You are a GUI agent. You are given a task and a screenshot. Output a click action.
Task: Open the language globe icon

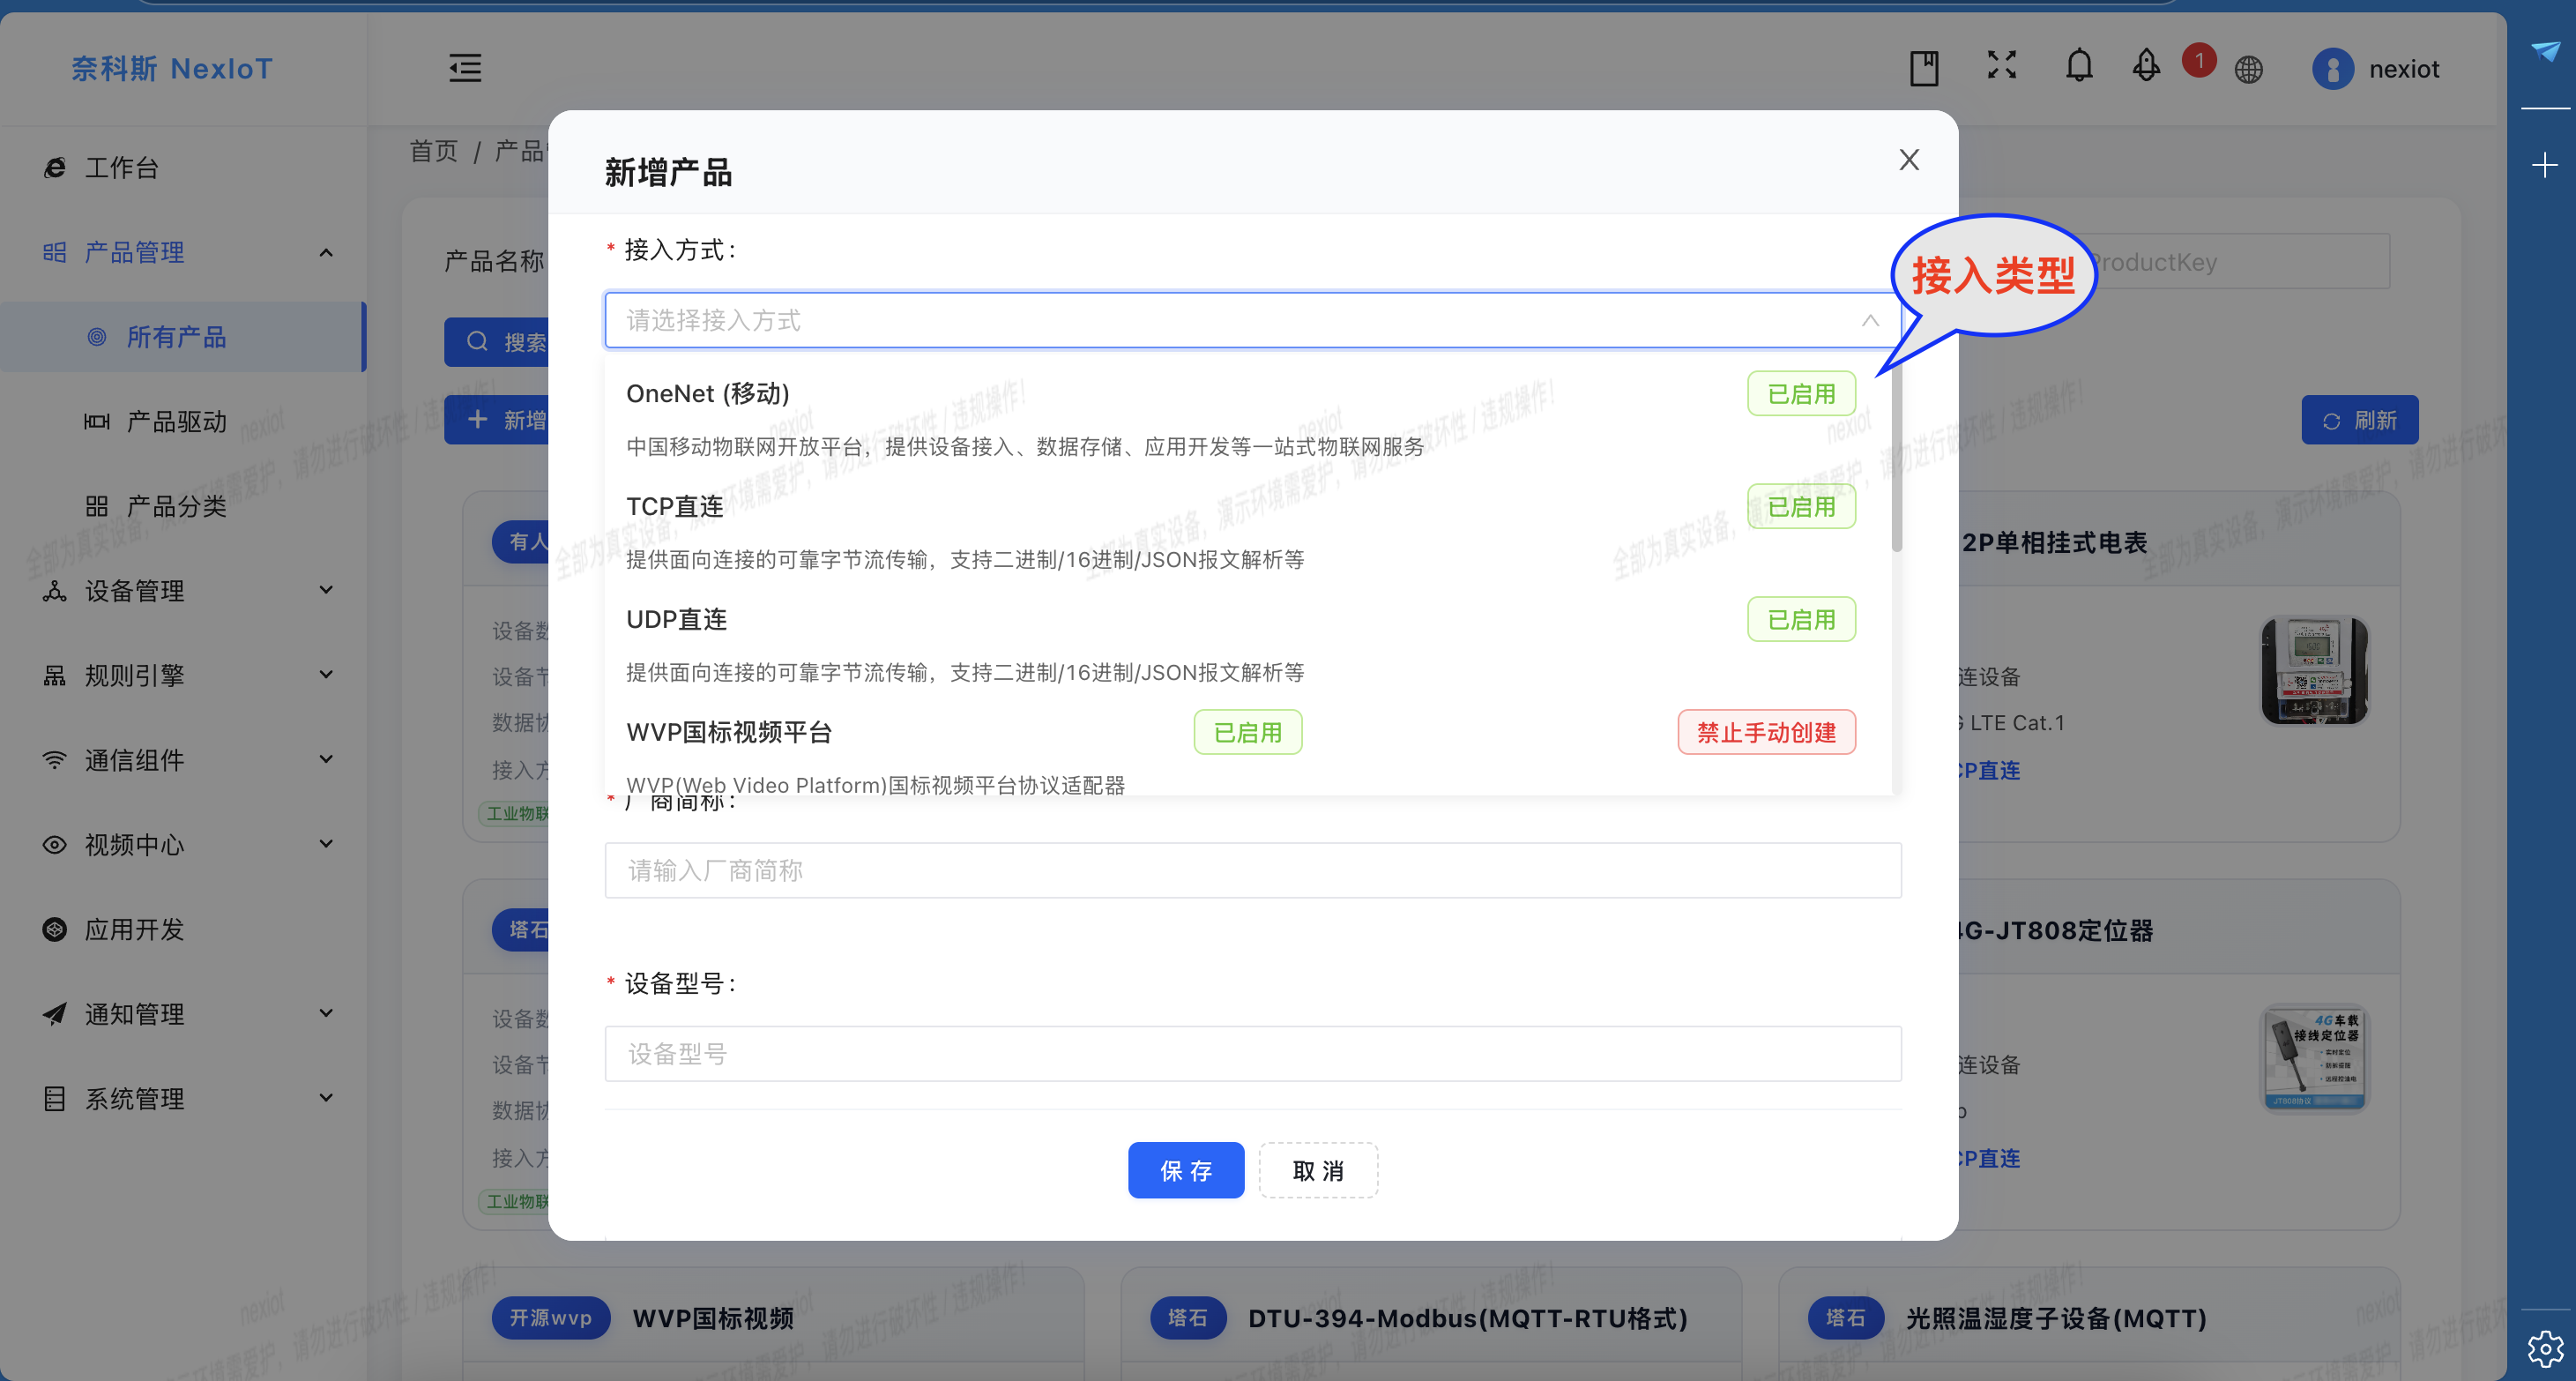click(2248, 69)
